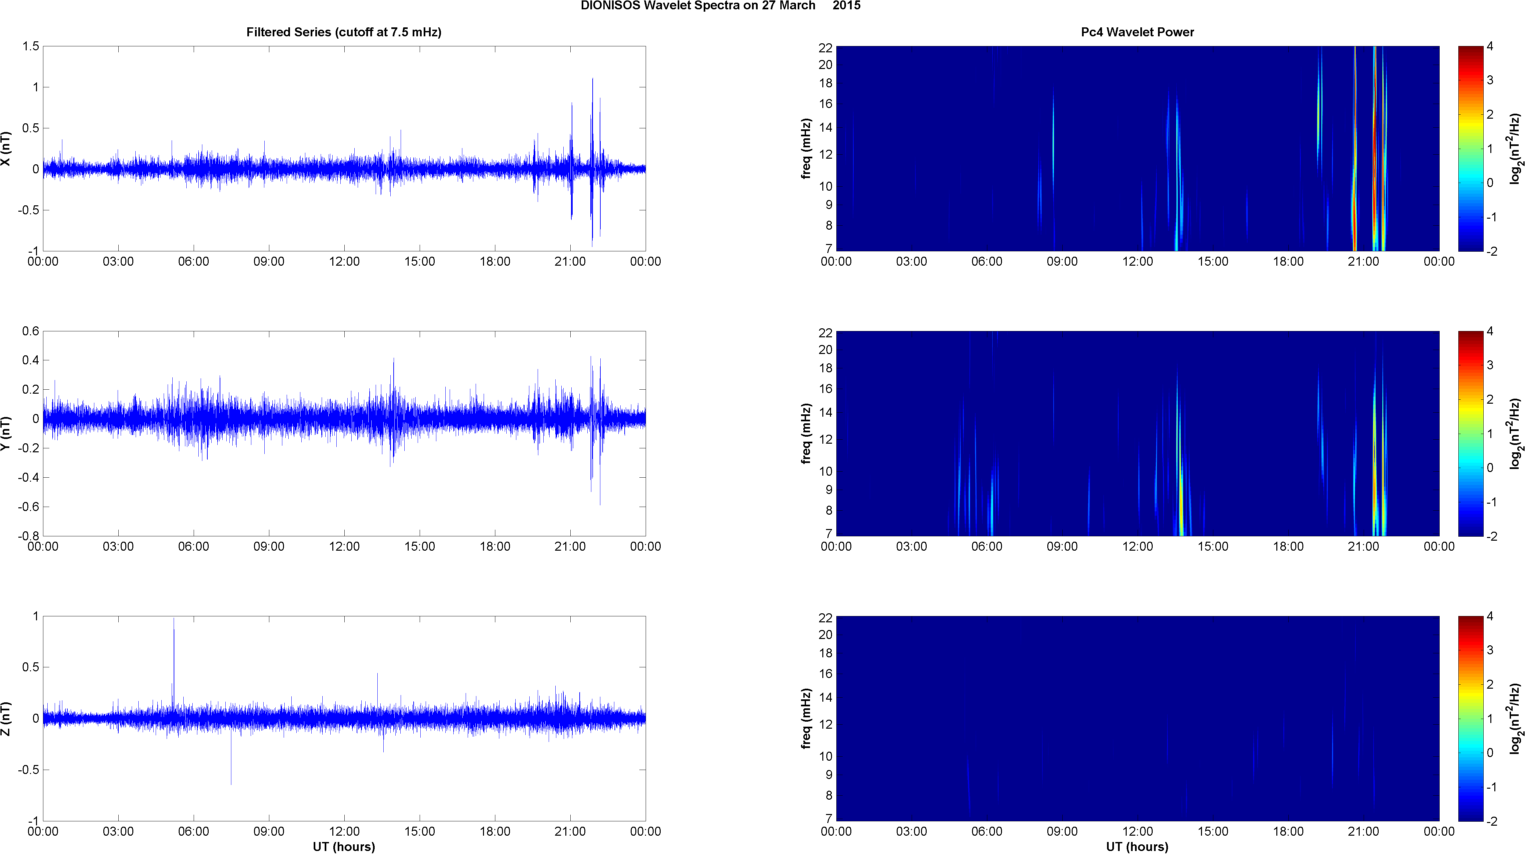Image resolution: width=1525 pixels, height=854 pixels.
Task: Click the 'Y (nT)' axis label
Action: coord(6,434)
